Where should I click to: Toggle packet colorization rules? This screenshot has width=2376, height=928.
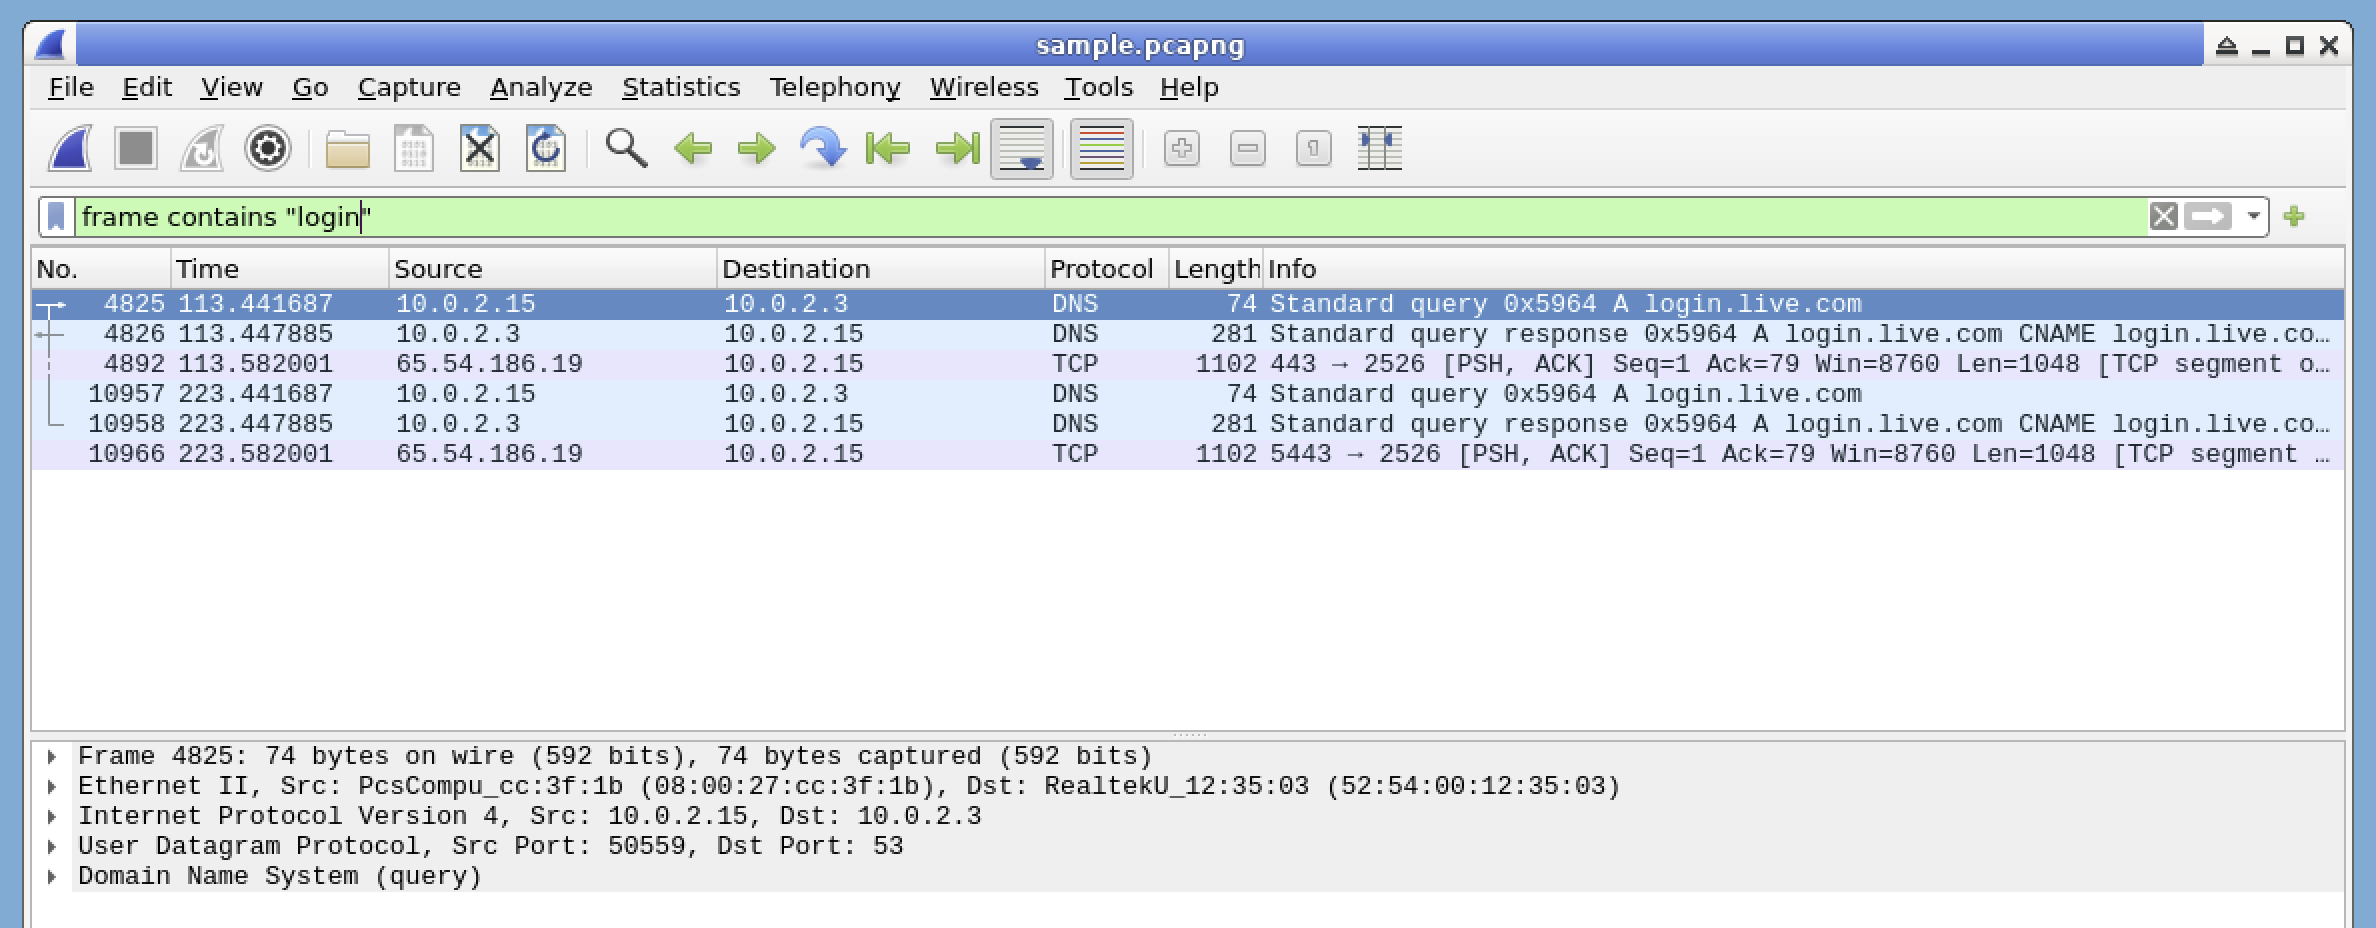(1102, 149)
